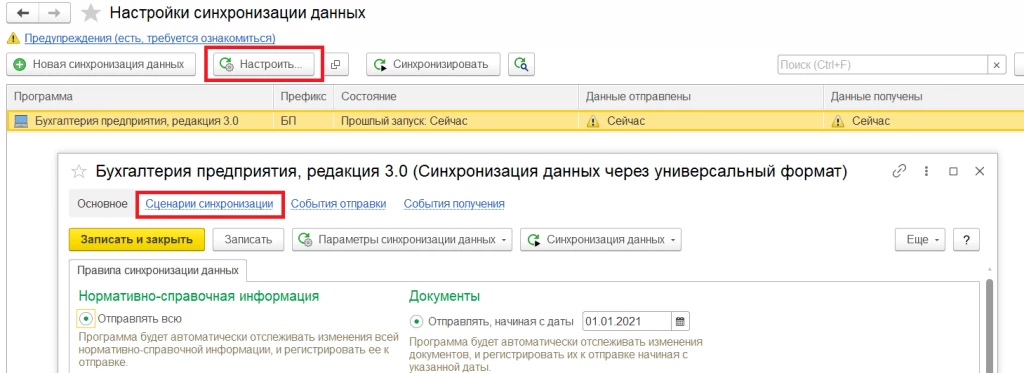Close the Бухгалтерия предприятия dialog

tap(979, 171)
